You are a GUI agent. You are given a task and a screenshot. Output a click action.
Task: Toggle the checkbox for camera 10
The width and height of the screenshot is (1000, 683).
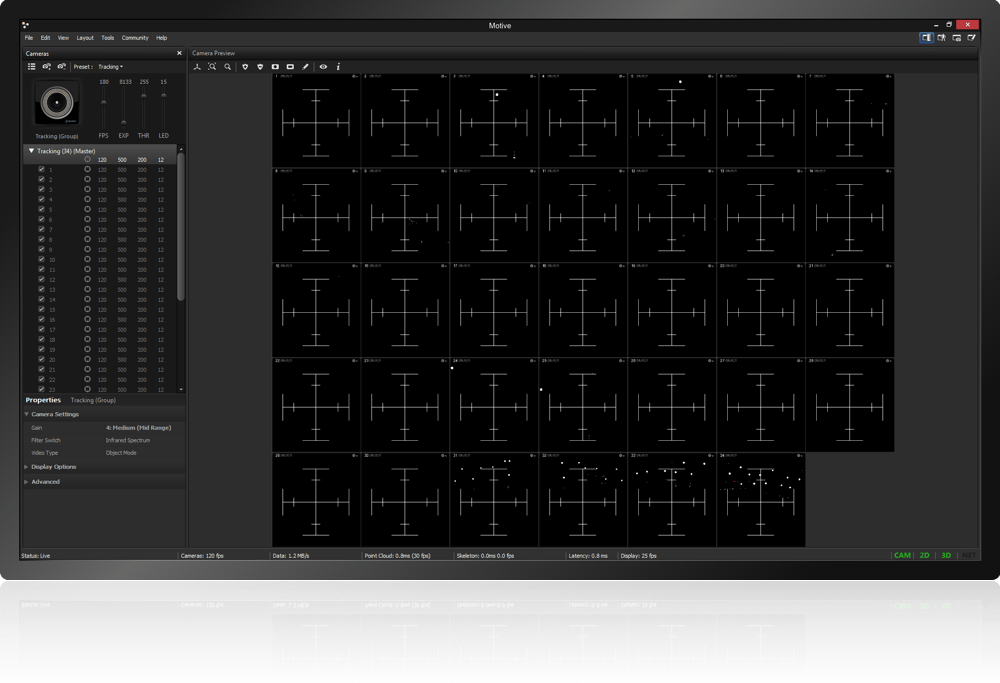[x=41, y=260]
